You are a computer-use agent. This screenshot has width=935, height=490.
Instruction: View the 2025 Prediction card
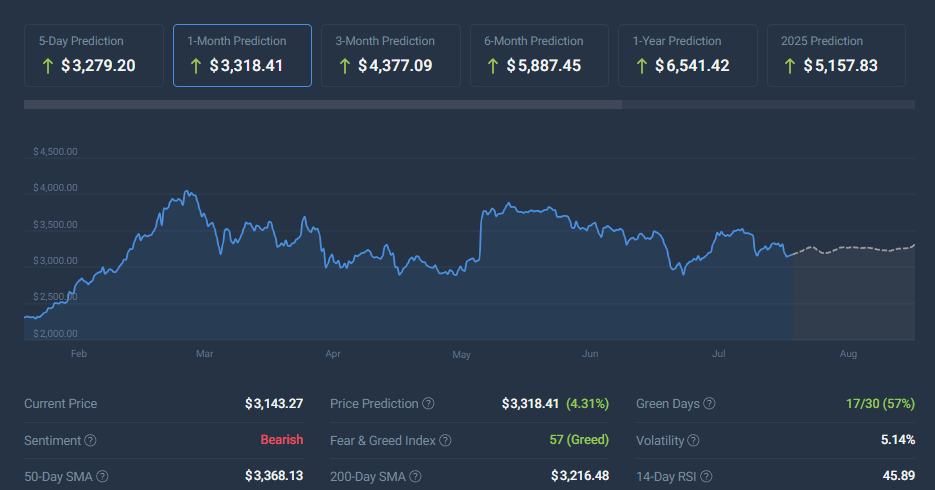click(837, 55)
